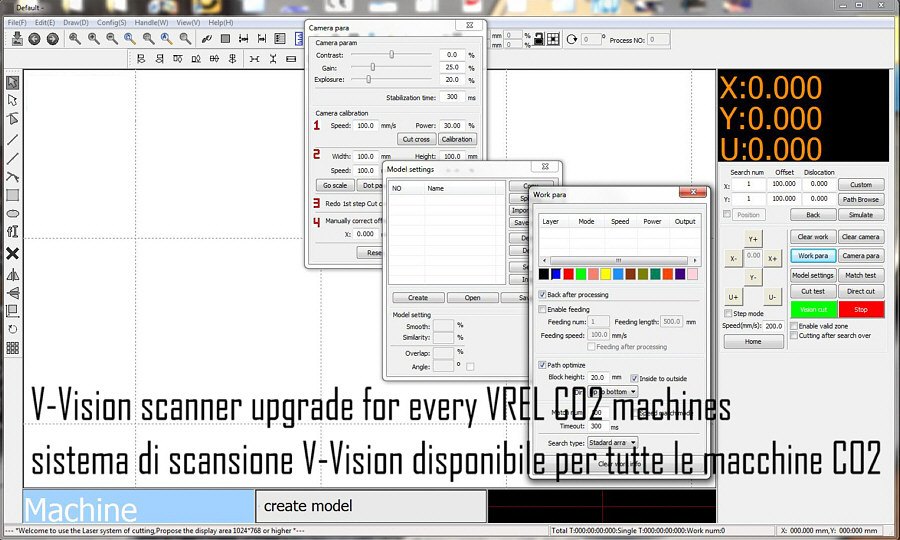Click the Match test button
This screenshot has width=900, height=540.
click(860, 275)
